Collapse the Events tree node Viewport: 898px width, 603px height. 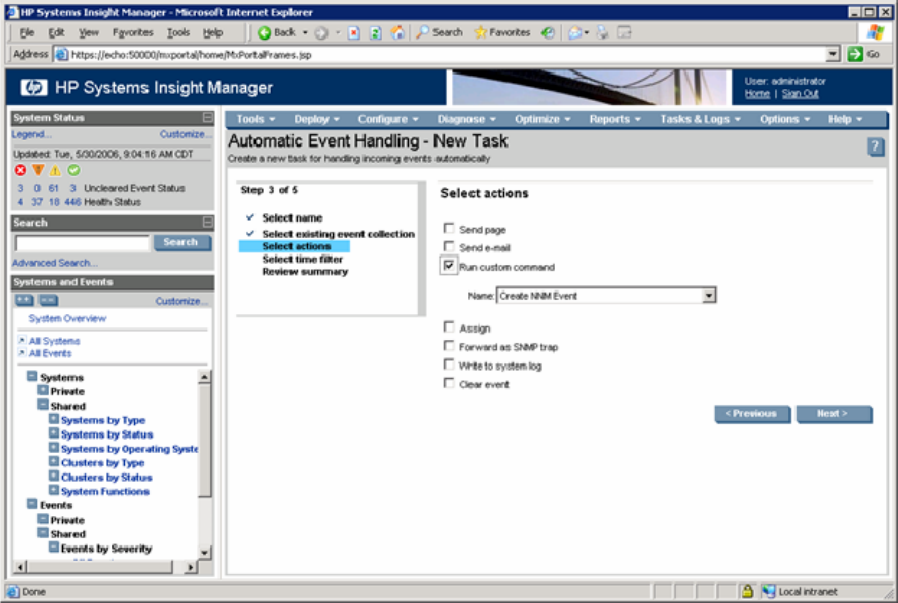[x=32, y=504]
